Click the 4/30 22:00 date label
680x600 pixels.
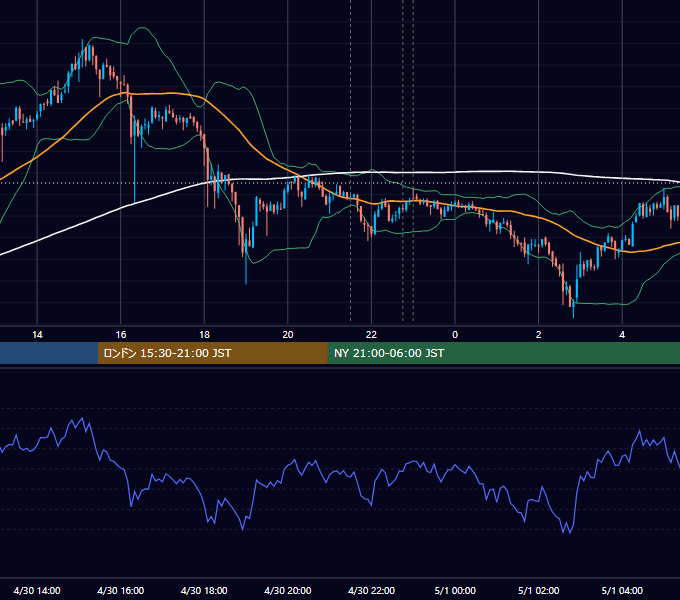371,590
